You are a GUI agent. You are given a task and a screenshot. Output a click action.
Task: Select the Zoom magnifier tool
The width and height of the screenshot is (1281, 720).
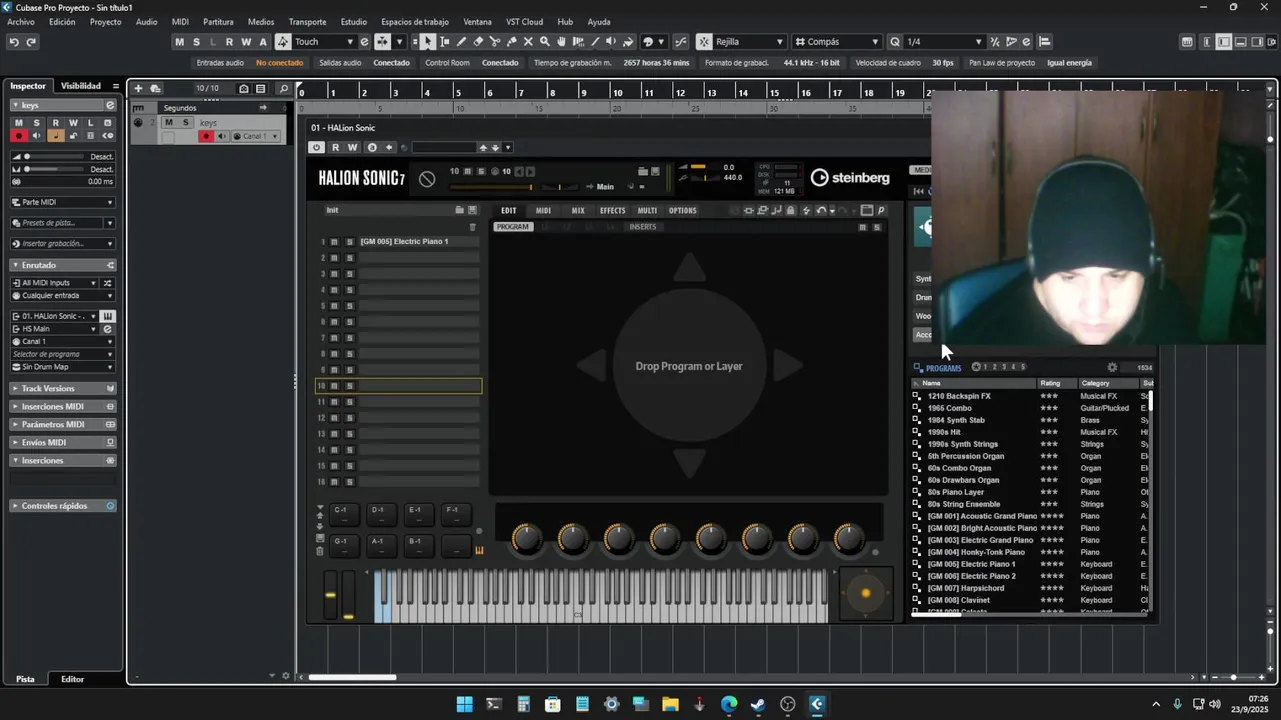545,42
